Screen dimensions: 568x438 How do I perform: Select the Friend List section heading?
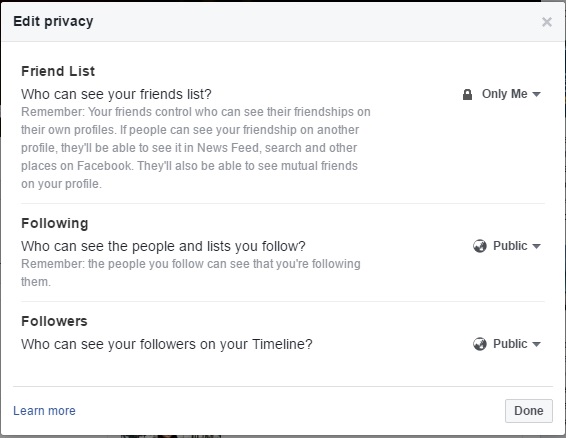(x=58, y=71)
